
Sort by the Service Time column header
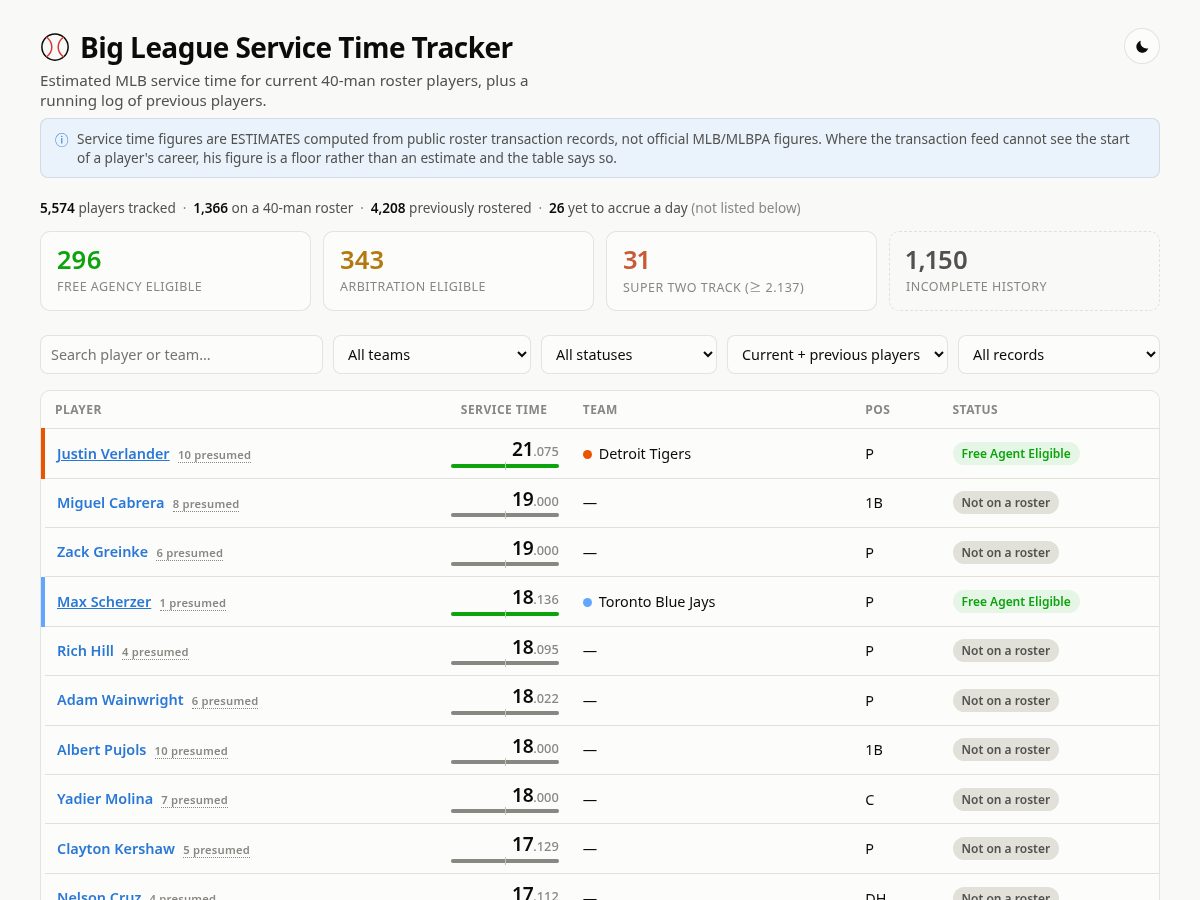(504, 410)
